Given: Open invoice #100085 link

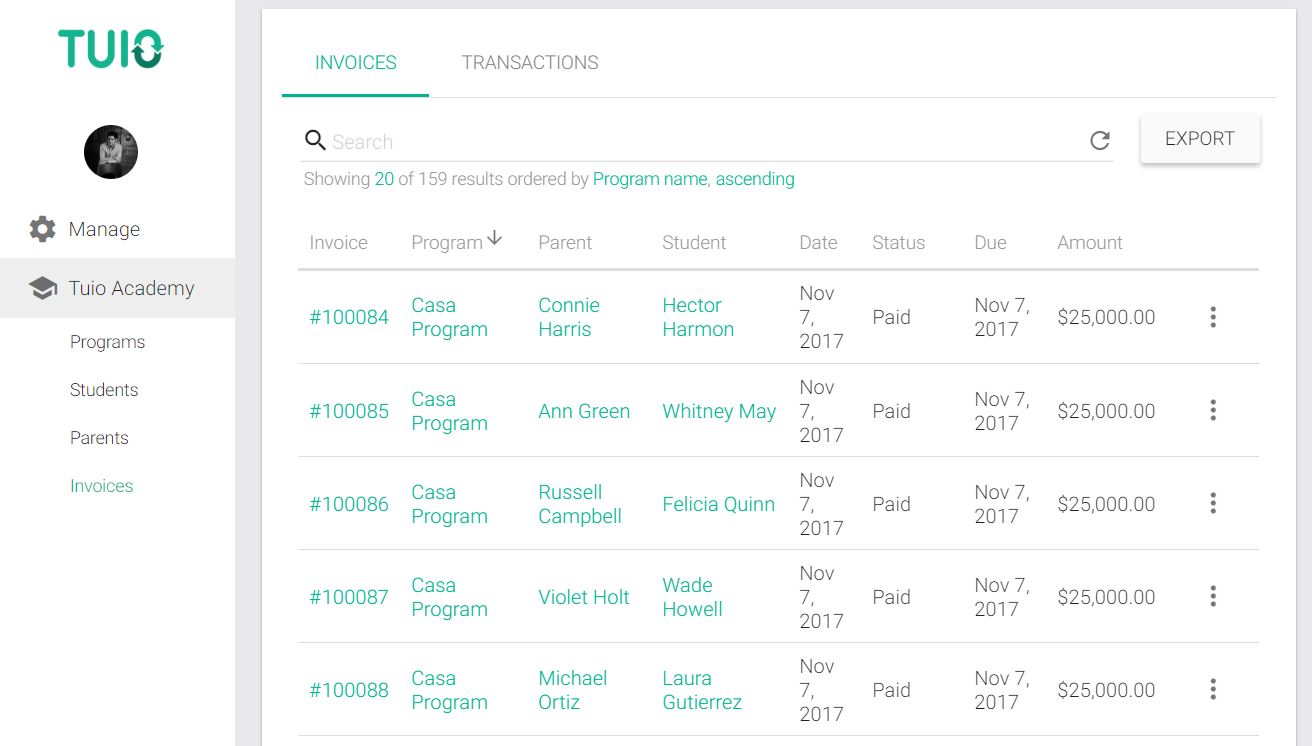Looking at the screenshot, I should click(349, 411).
